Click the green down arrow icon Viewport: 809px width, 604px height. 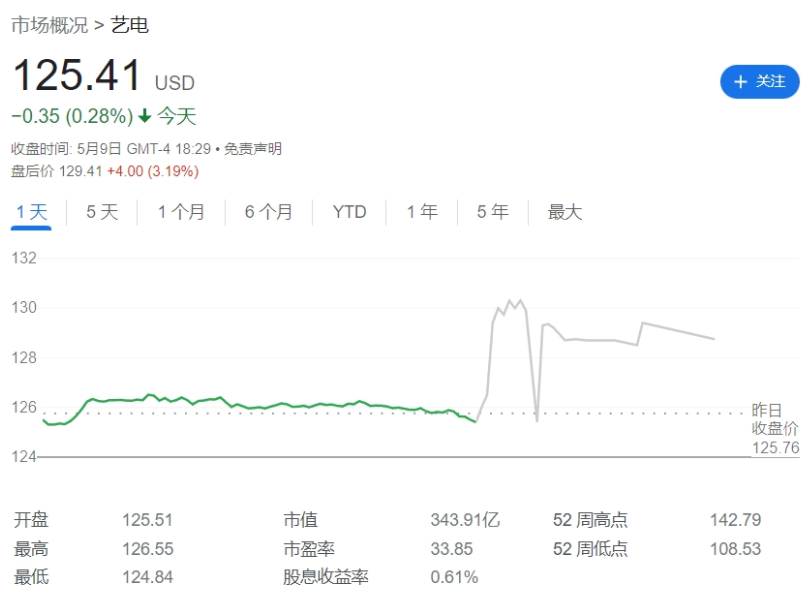145,116
